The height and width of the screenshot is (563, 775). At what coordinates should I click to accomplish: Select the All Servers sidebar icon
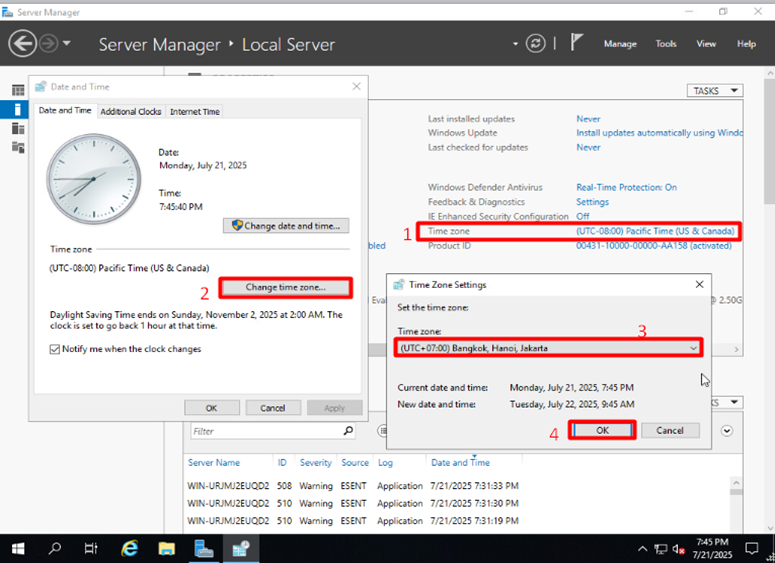tap(18, 129)
